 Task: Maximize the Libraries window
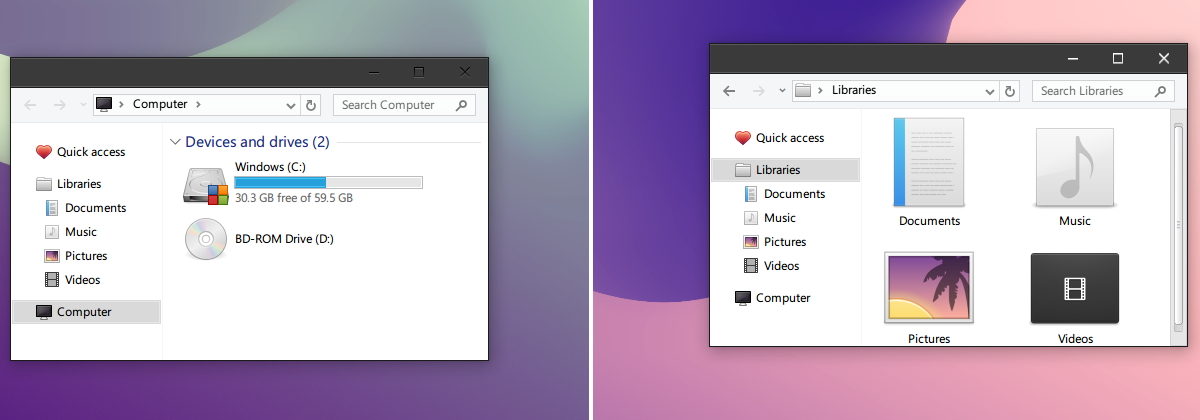[x=1118, y=58]
